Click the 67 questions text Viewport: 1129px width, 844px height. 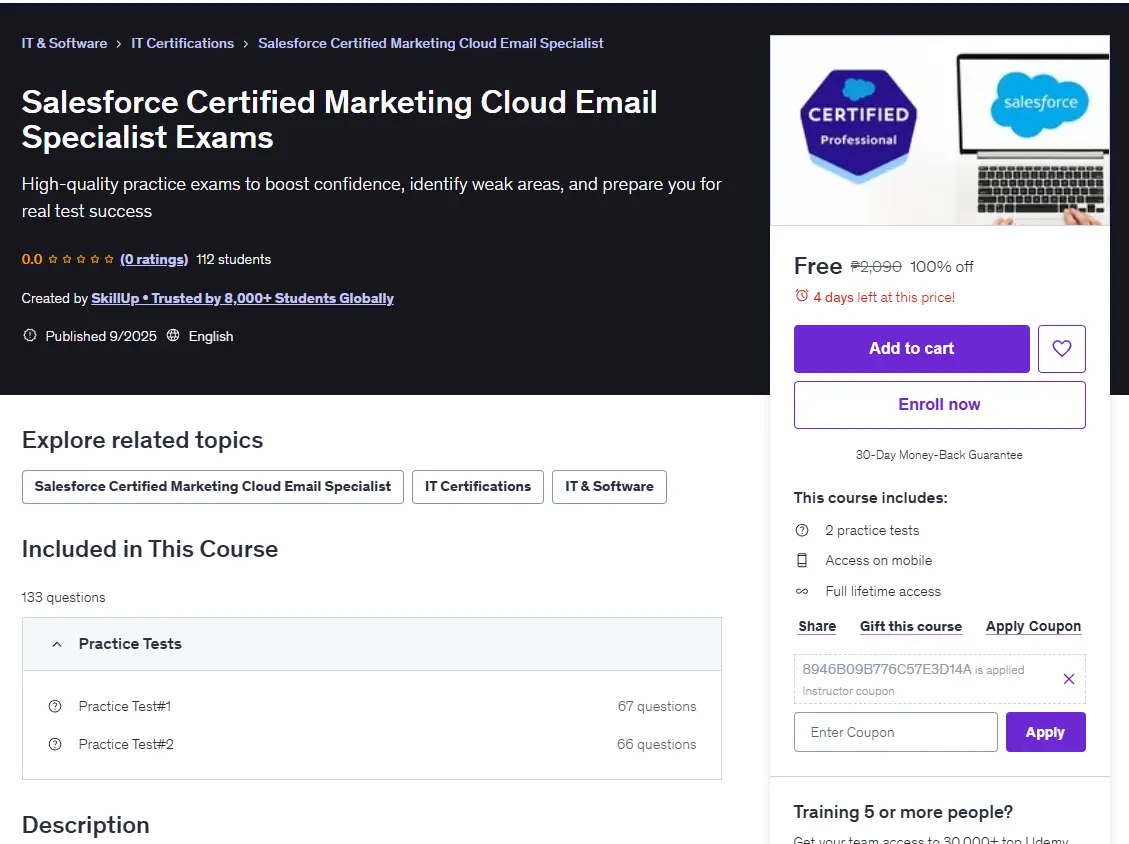point(657,706)
